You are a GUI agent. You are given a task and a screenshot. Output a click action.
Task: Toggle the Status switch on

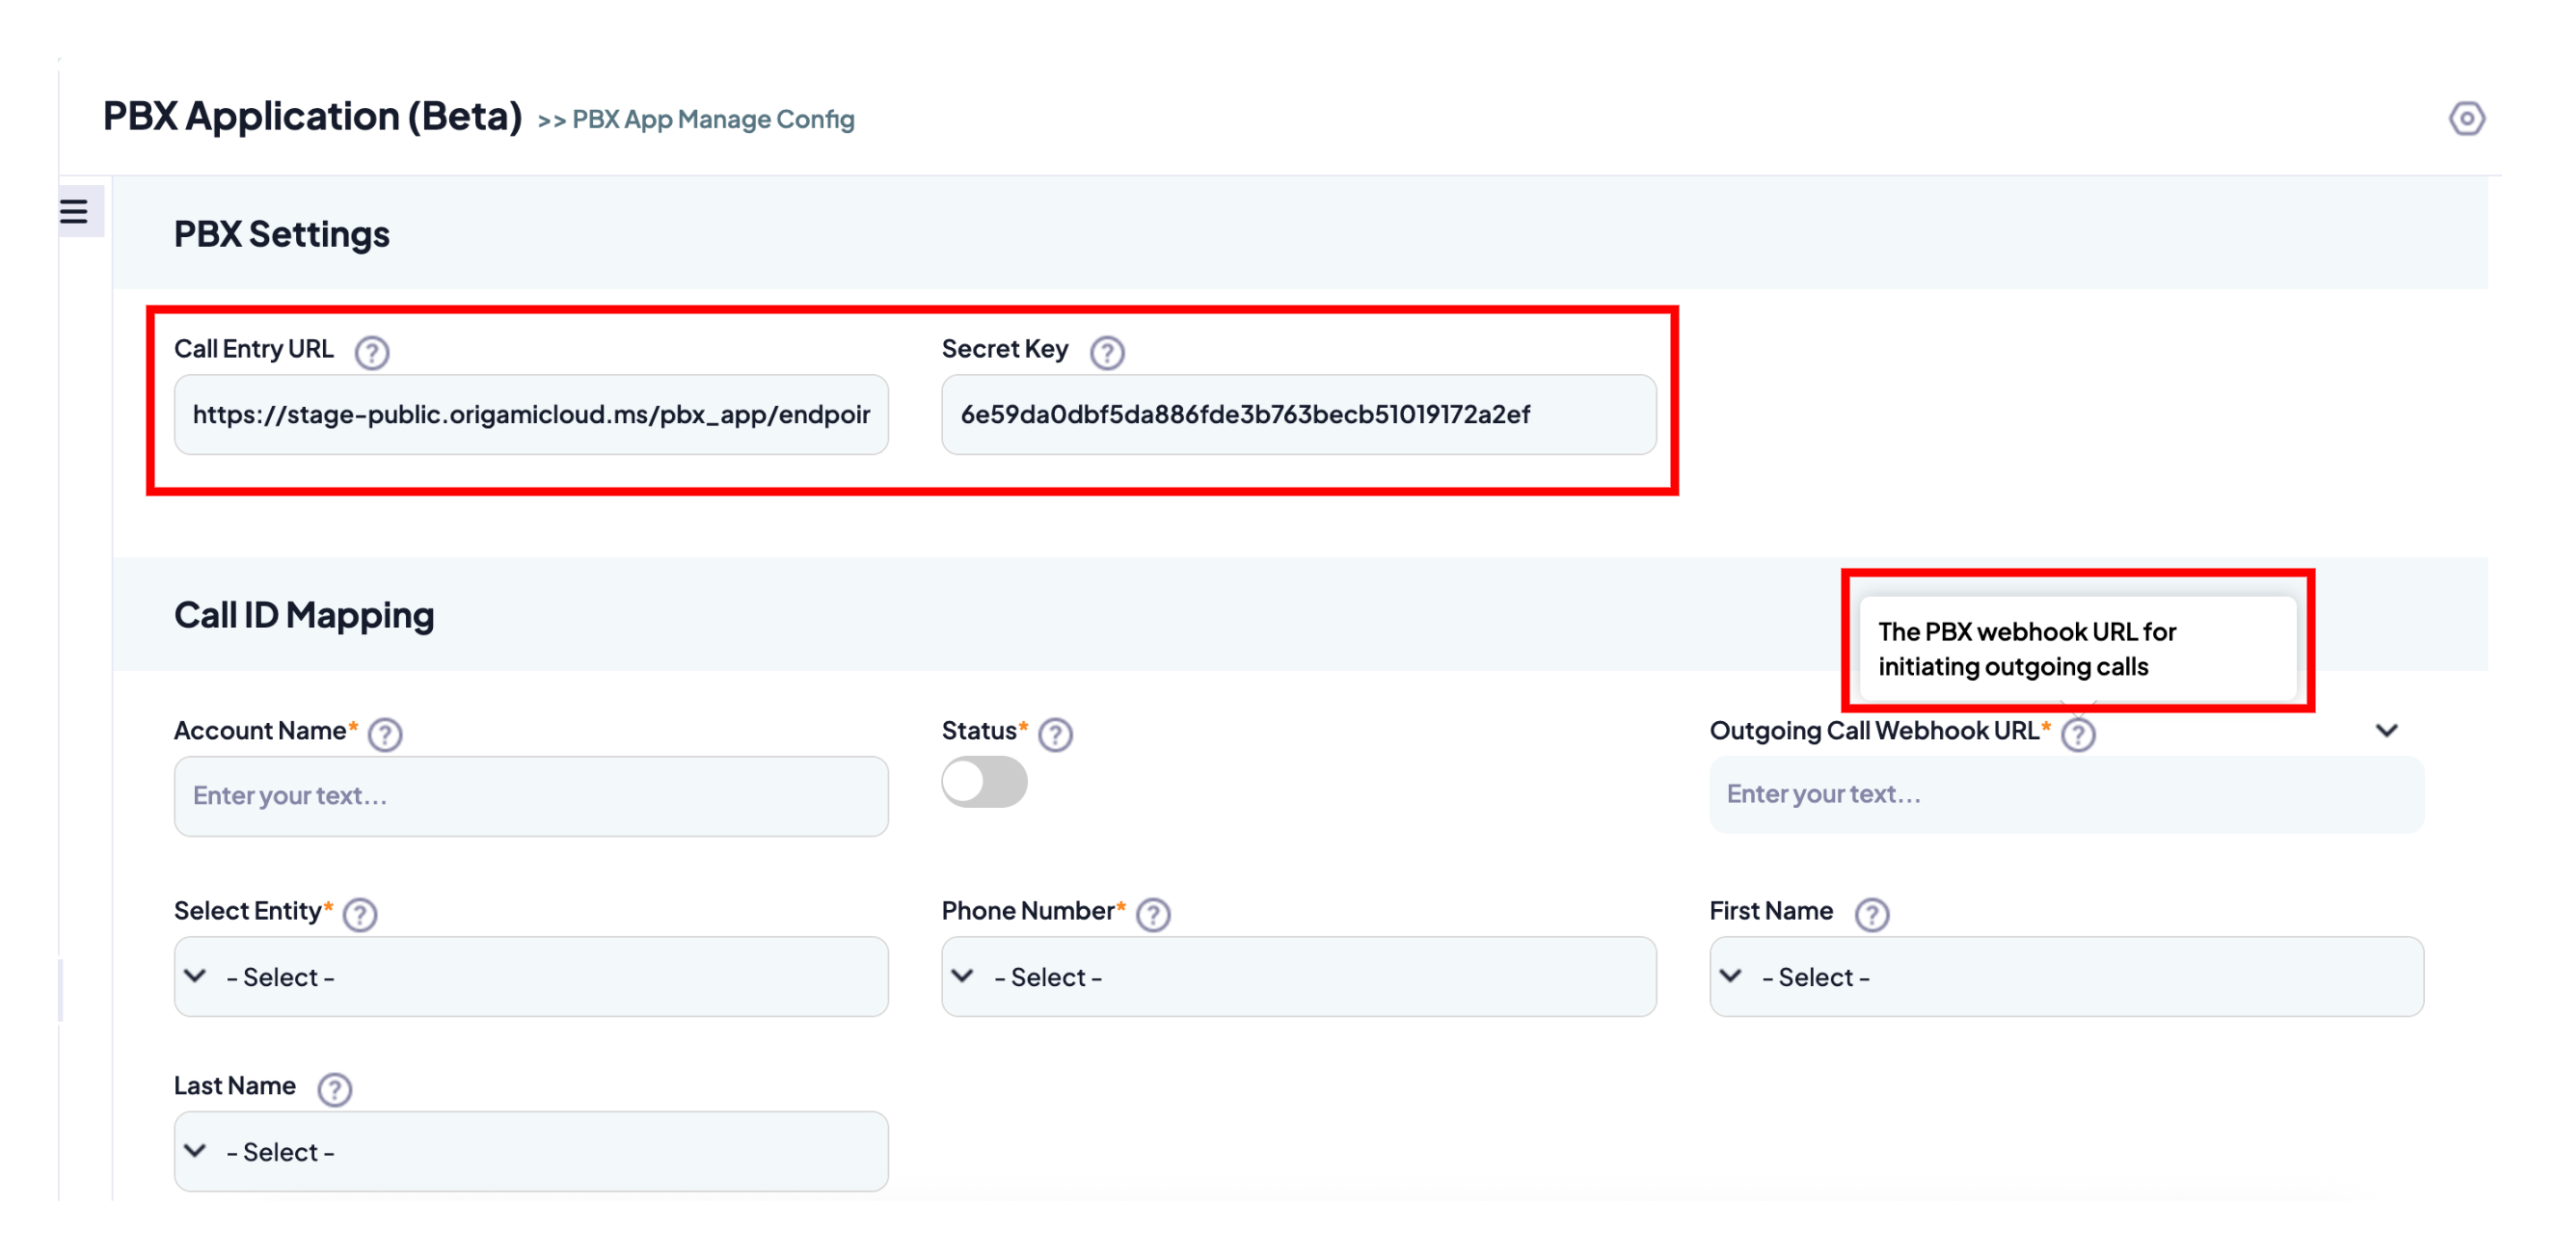click(984, 782)
